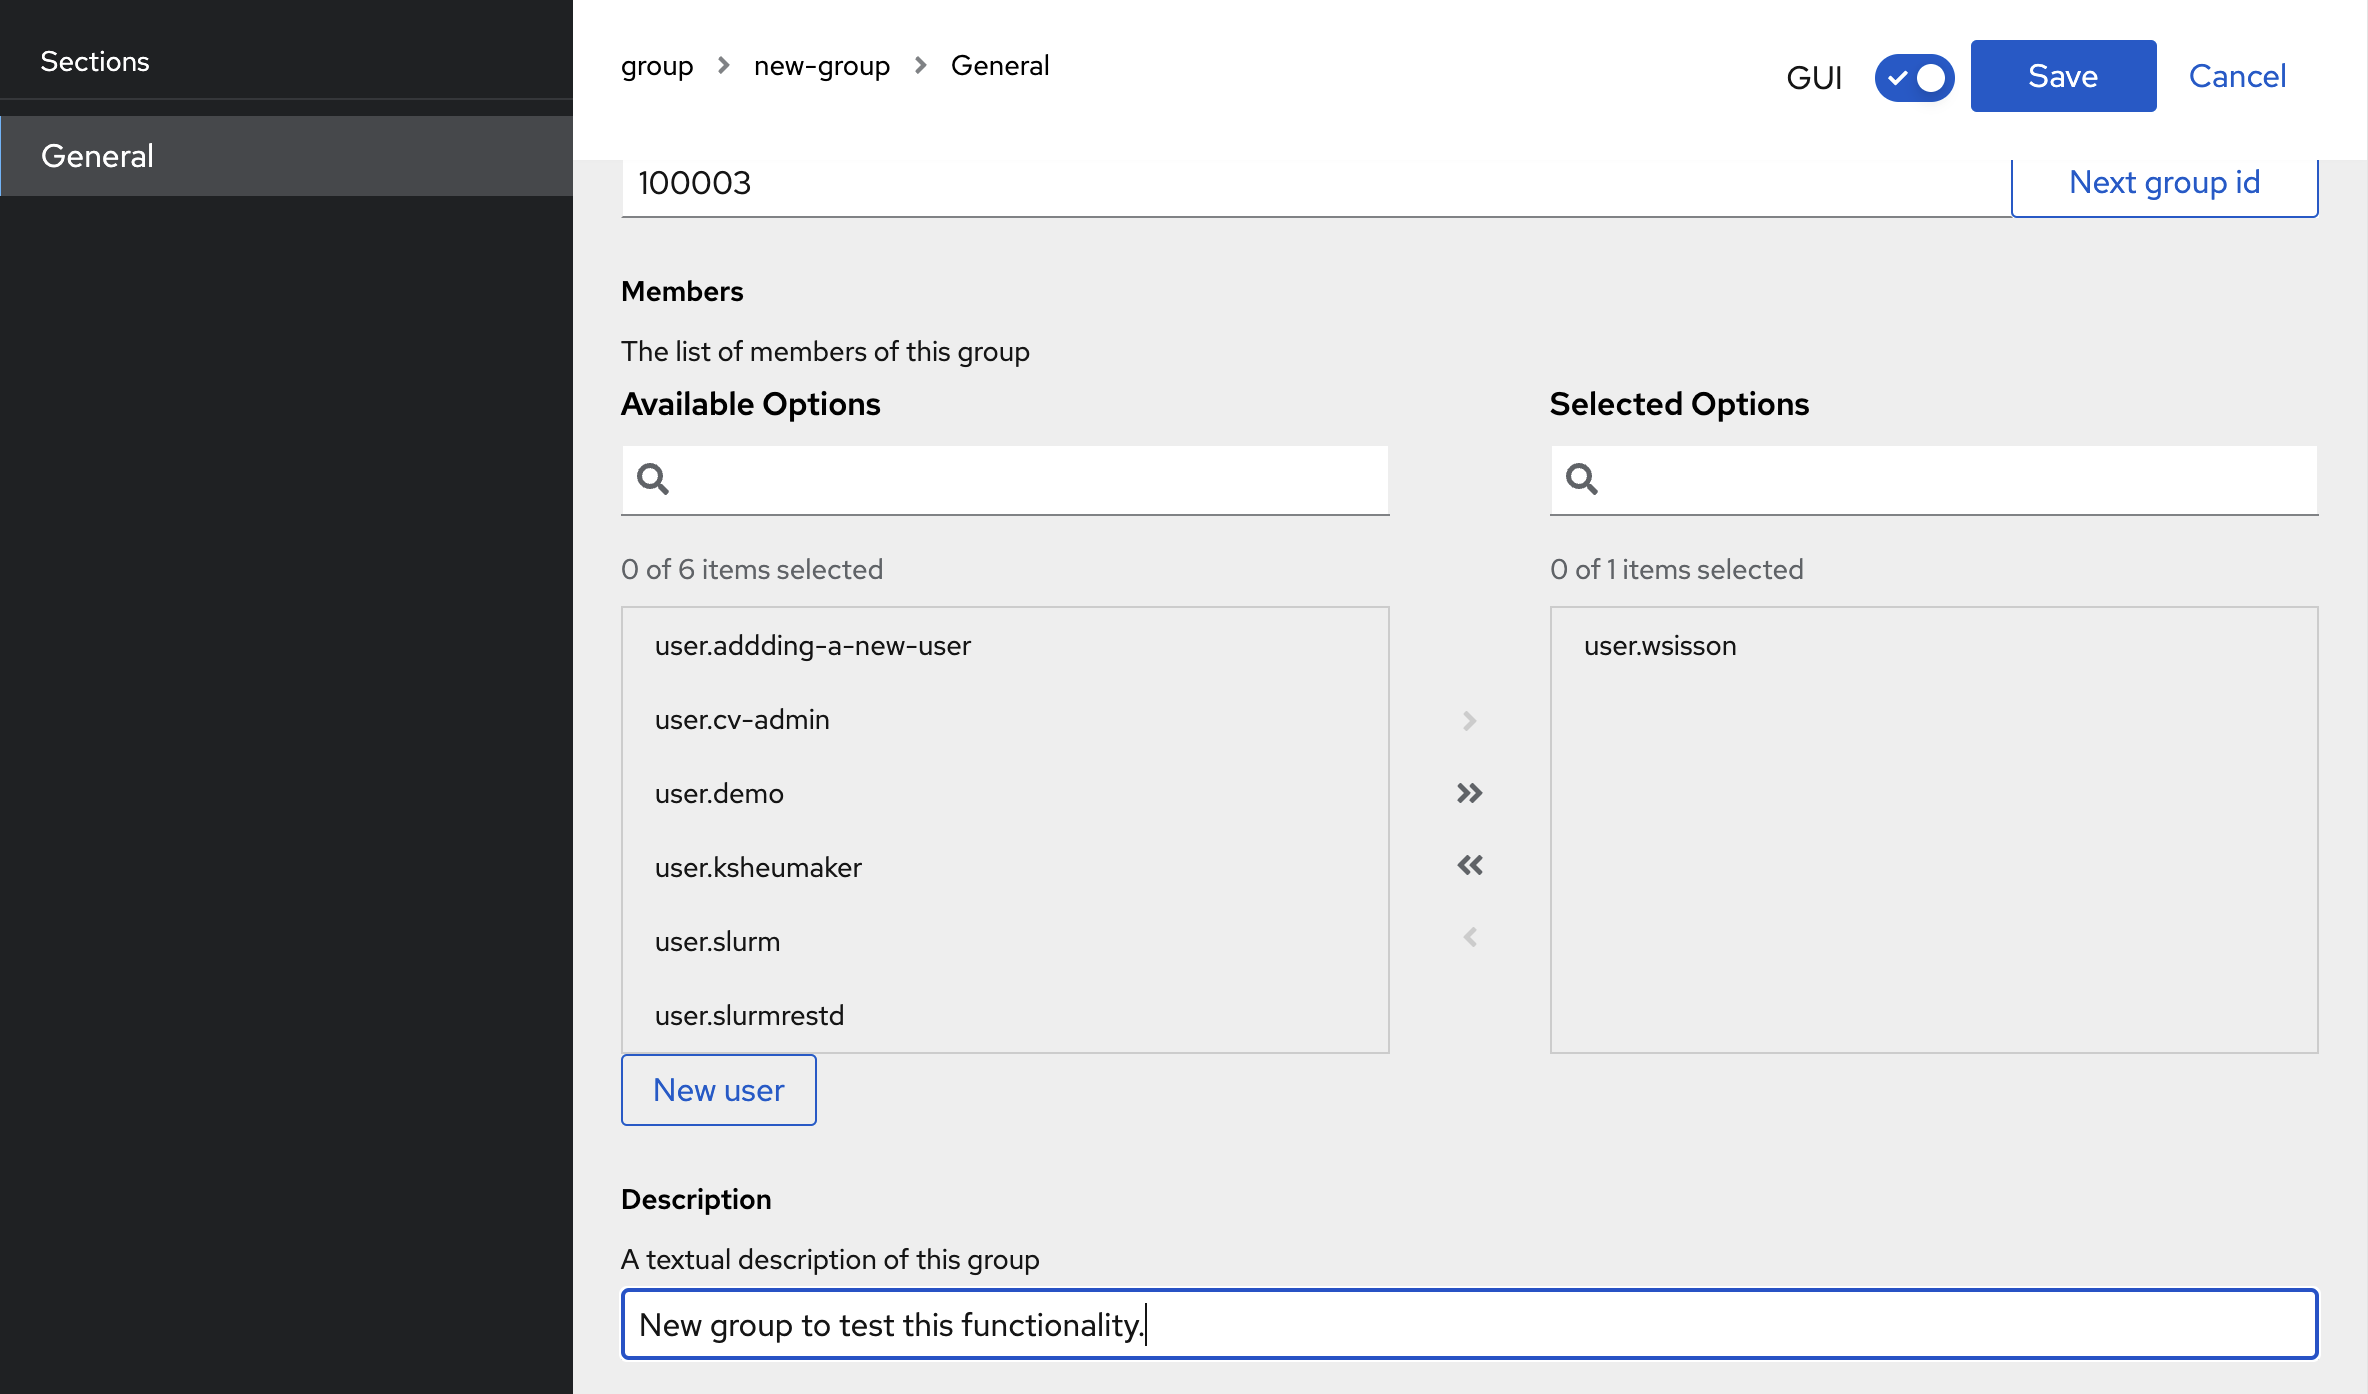Select user.wsisson in selected options
Viewport: 2368px width, 1394px height.
tap(1934, 646)
